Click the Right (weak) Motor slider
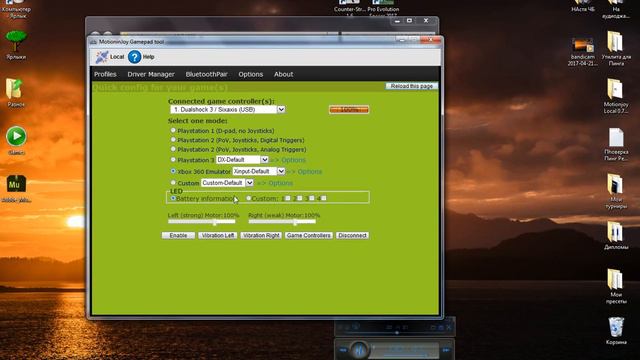This screenshot has width=640, height=360. [x=282, y=222]
